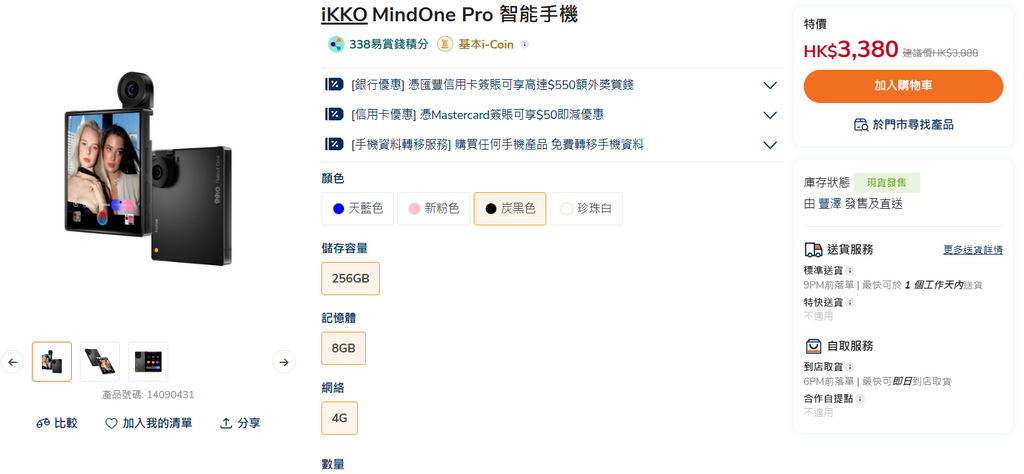Open the iKKO brand link

pyautogui.click(x=344, y=14)
